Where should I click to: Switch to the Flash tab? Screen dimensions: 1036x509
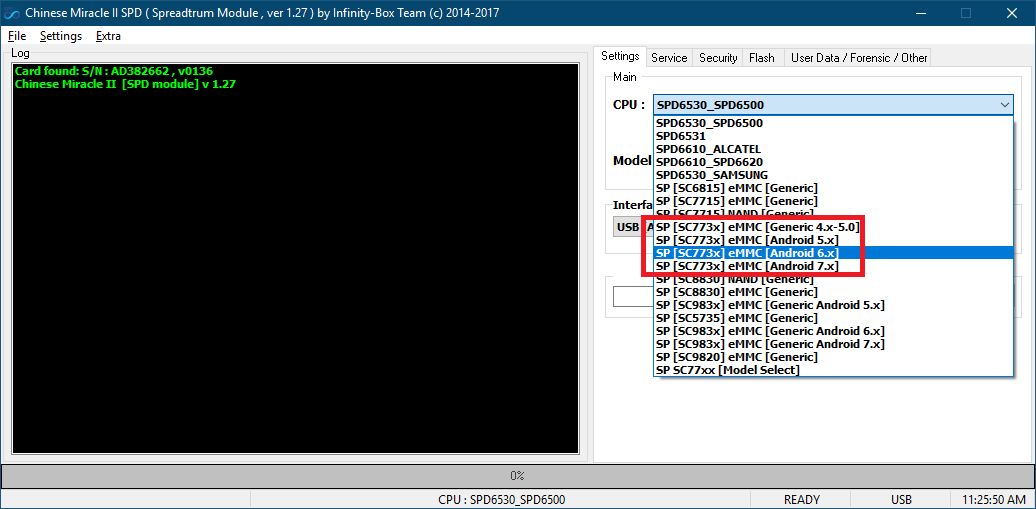point(762,58)
